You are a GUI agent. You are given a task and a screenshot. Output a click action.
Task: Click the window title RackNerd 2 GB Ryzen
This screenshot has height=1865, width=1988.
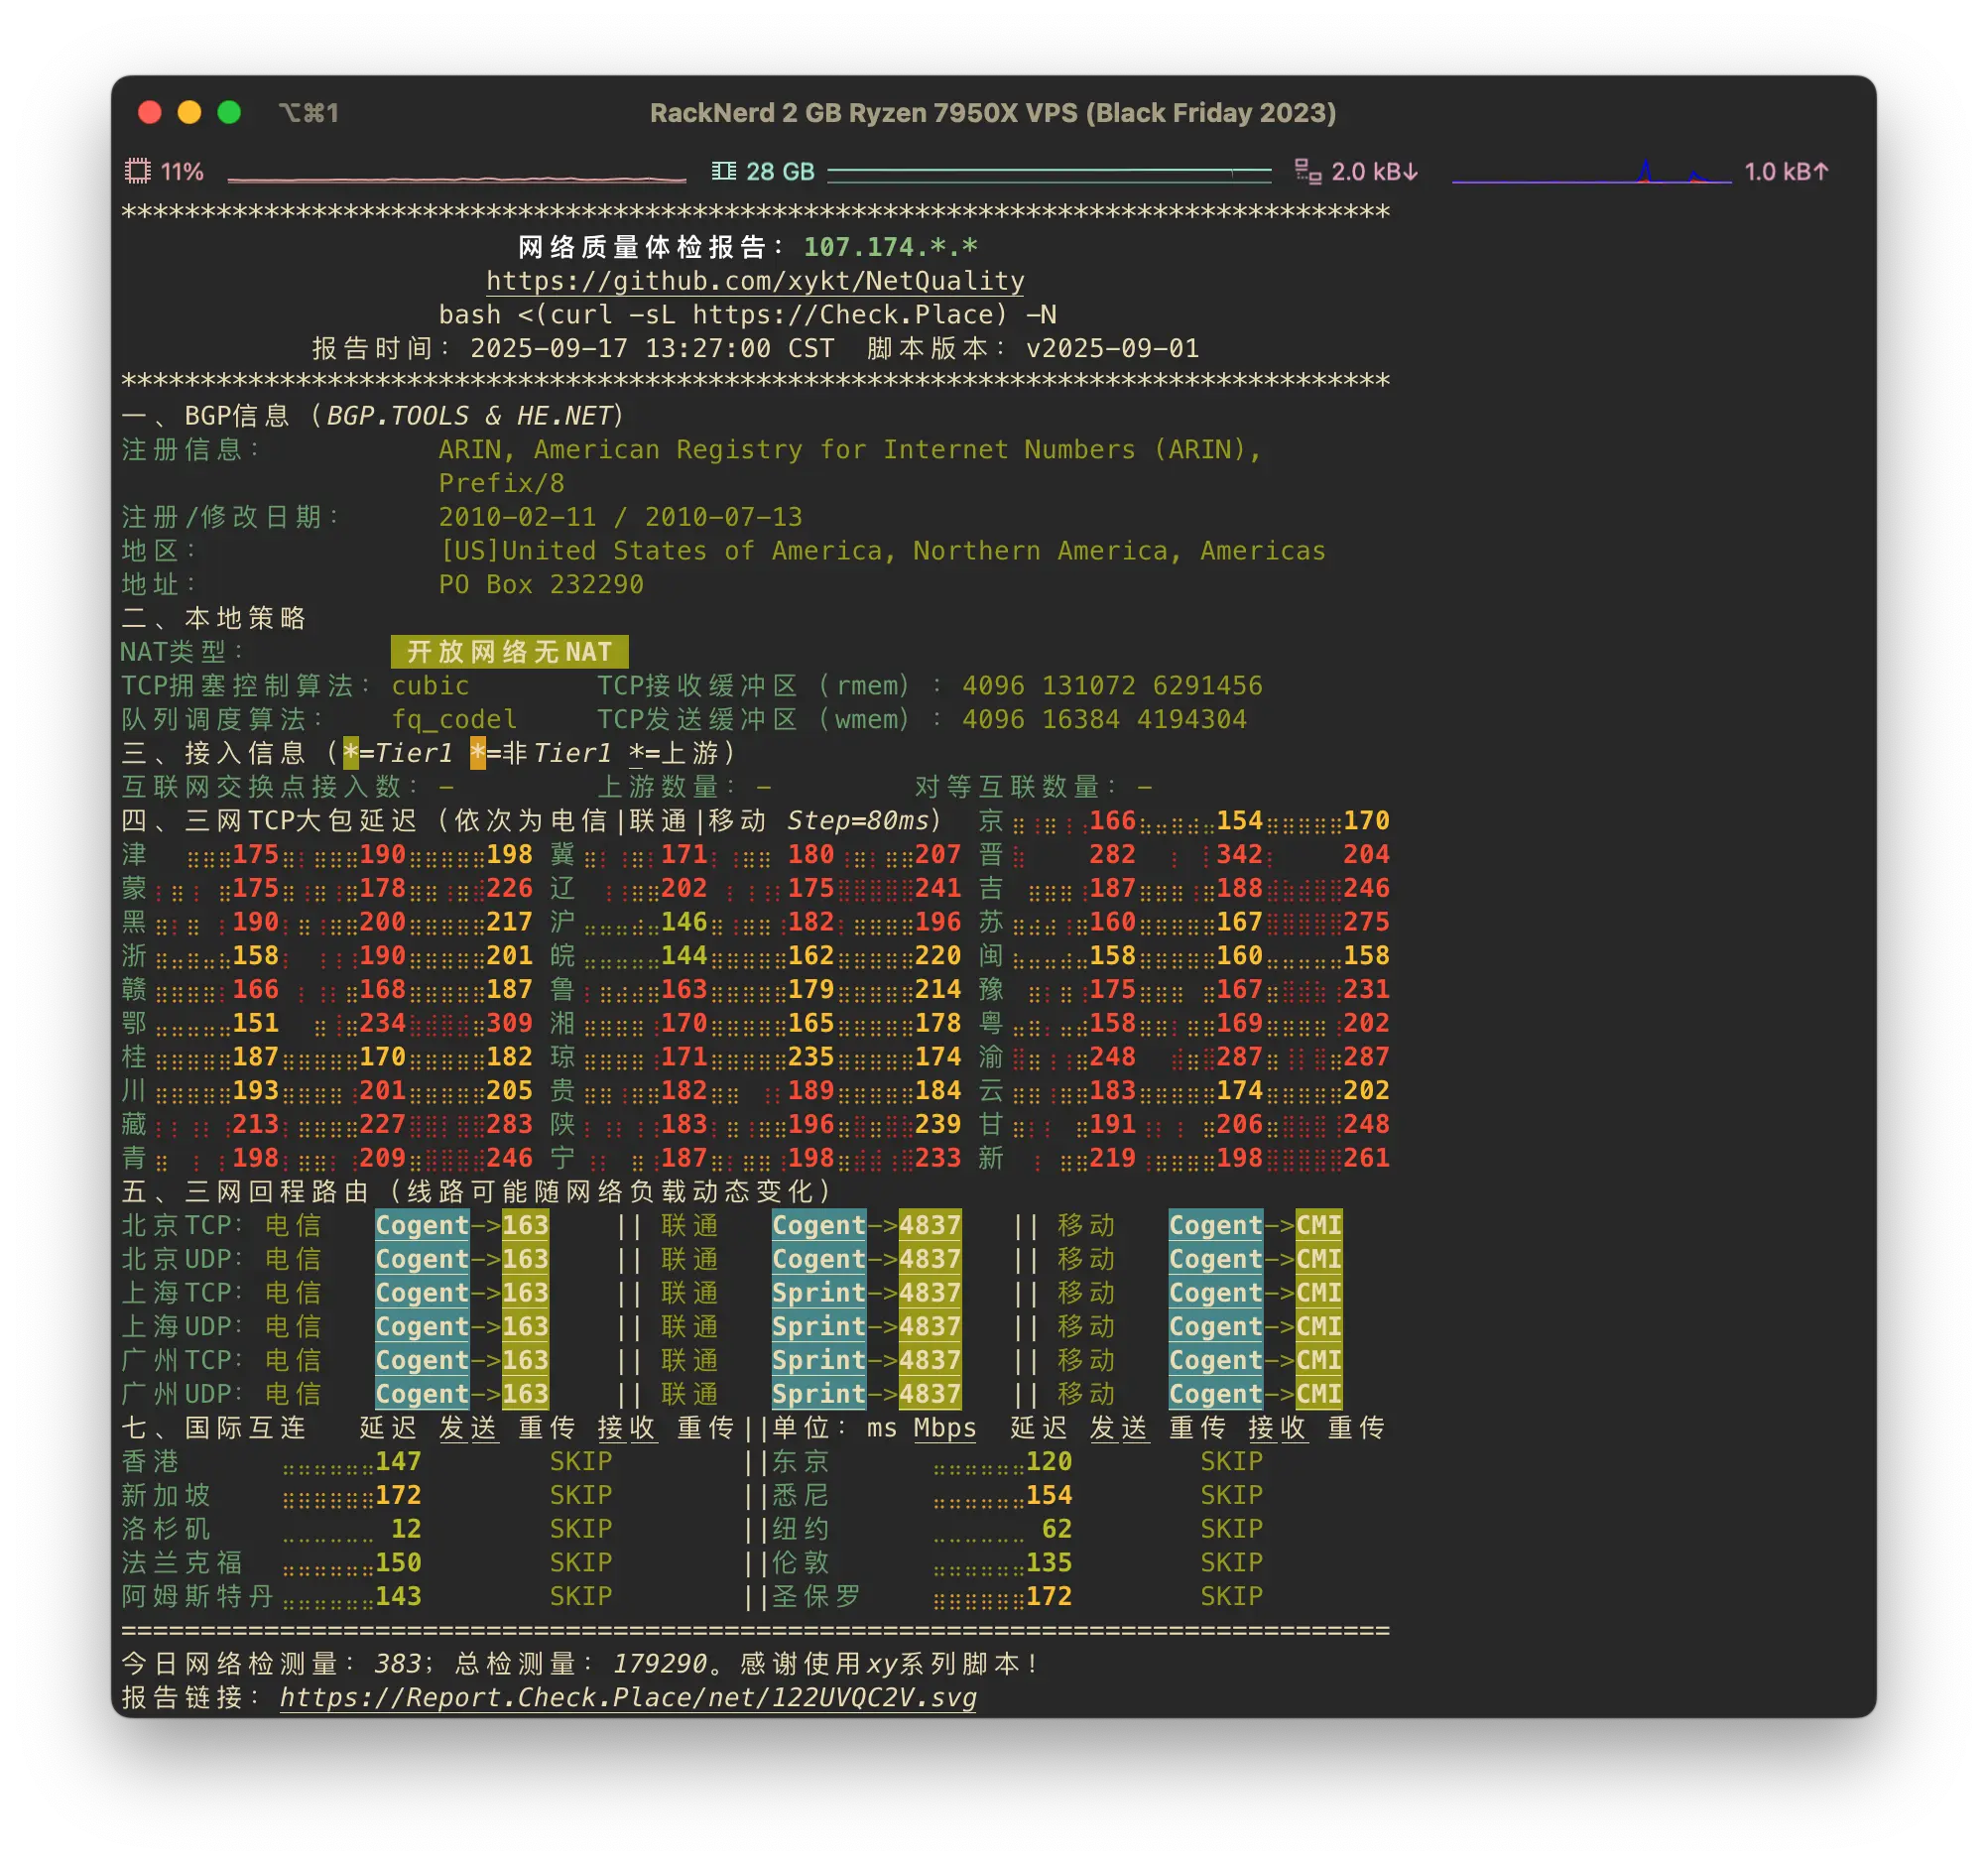point(993,112)
